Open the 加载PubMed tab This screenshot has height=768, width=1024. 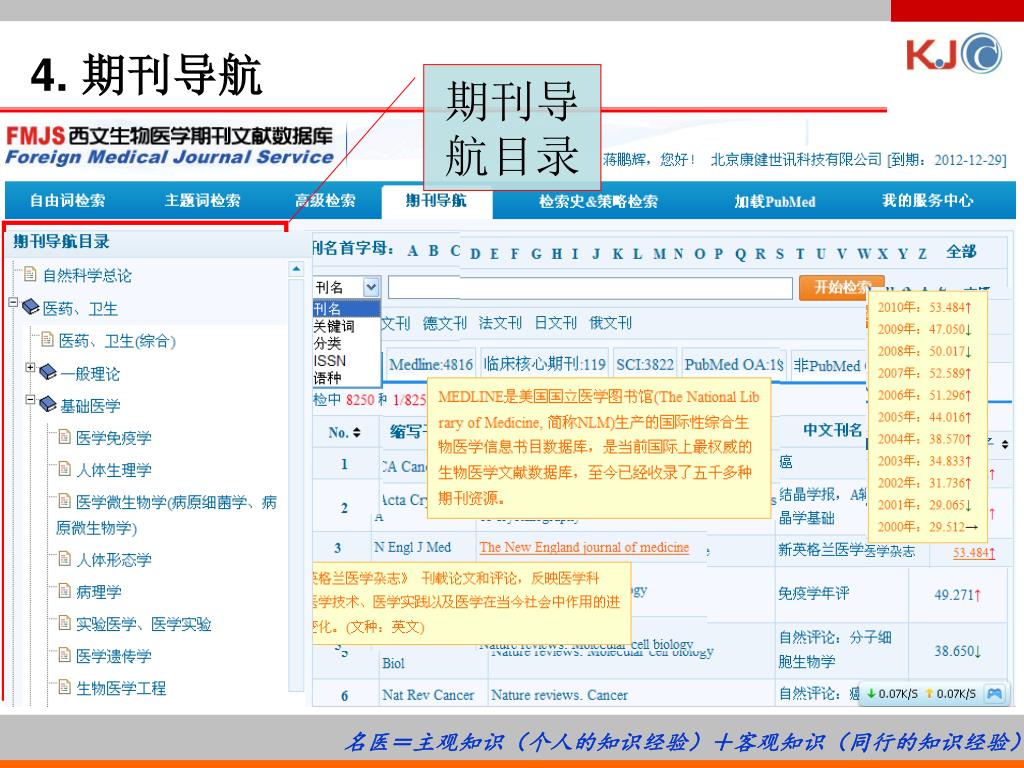point(775,201)
